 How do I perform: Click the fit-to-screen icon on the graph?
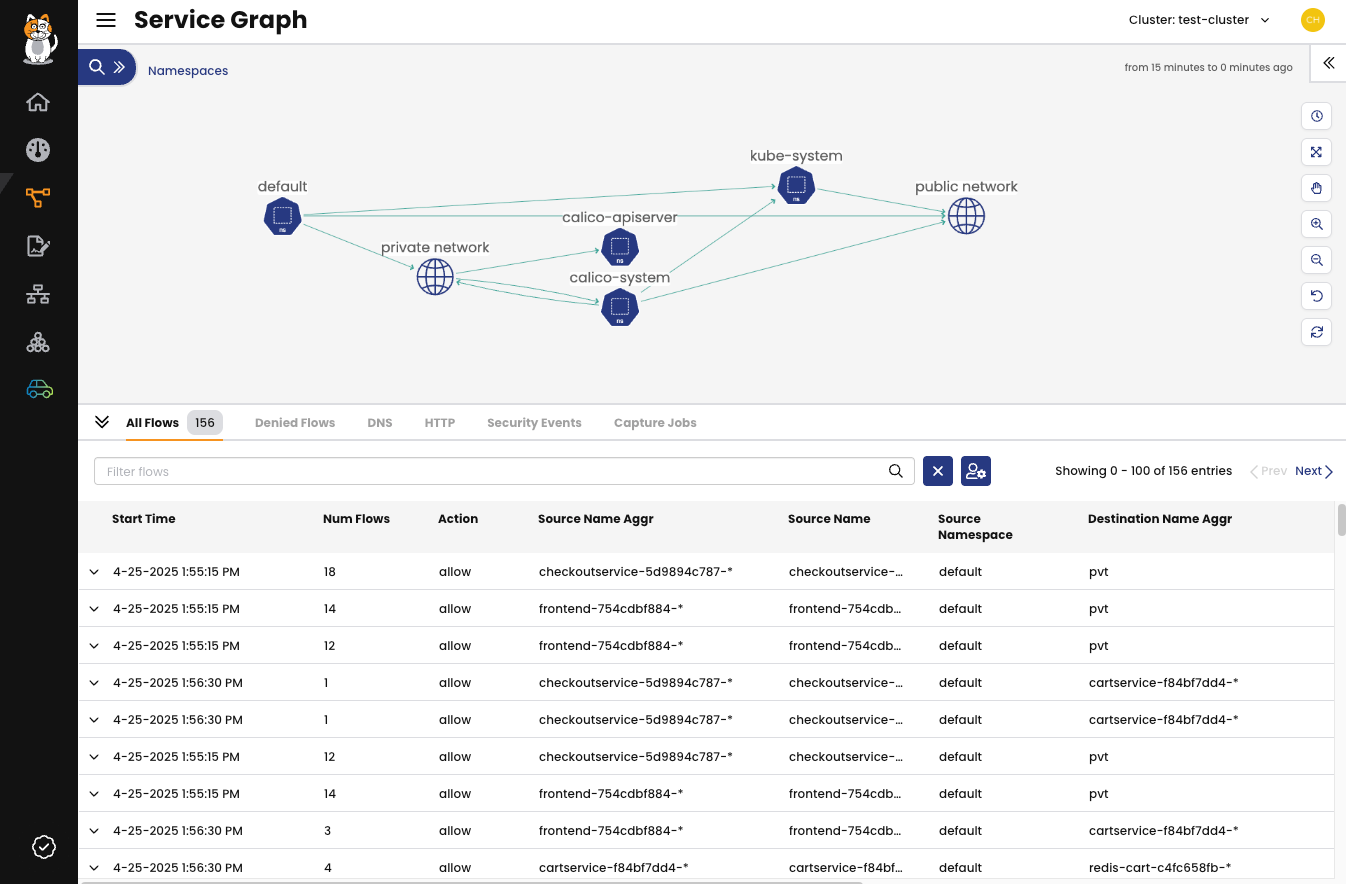point(1316,152)
